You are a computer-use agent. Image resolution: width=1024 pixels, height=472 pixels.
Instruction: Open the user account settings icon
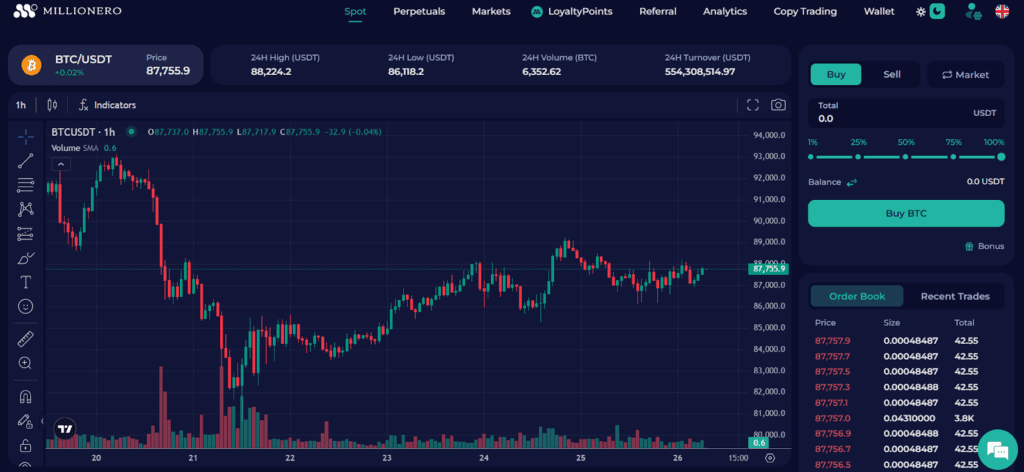coord(973,12)
